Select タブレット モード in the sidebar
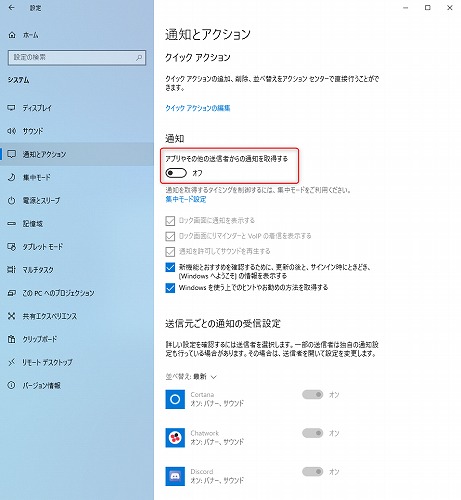Screen dimensions: 461x500 pos(77,247)
